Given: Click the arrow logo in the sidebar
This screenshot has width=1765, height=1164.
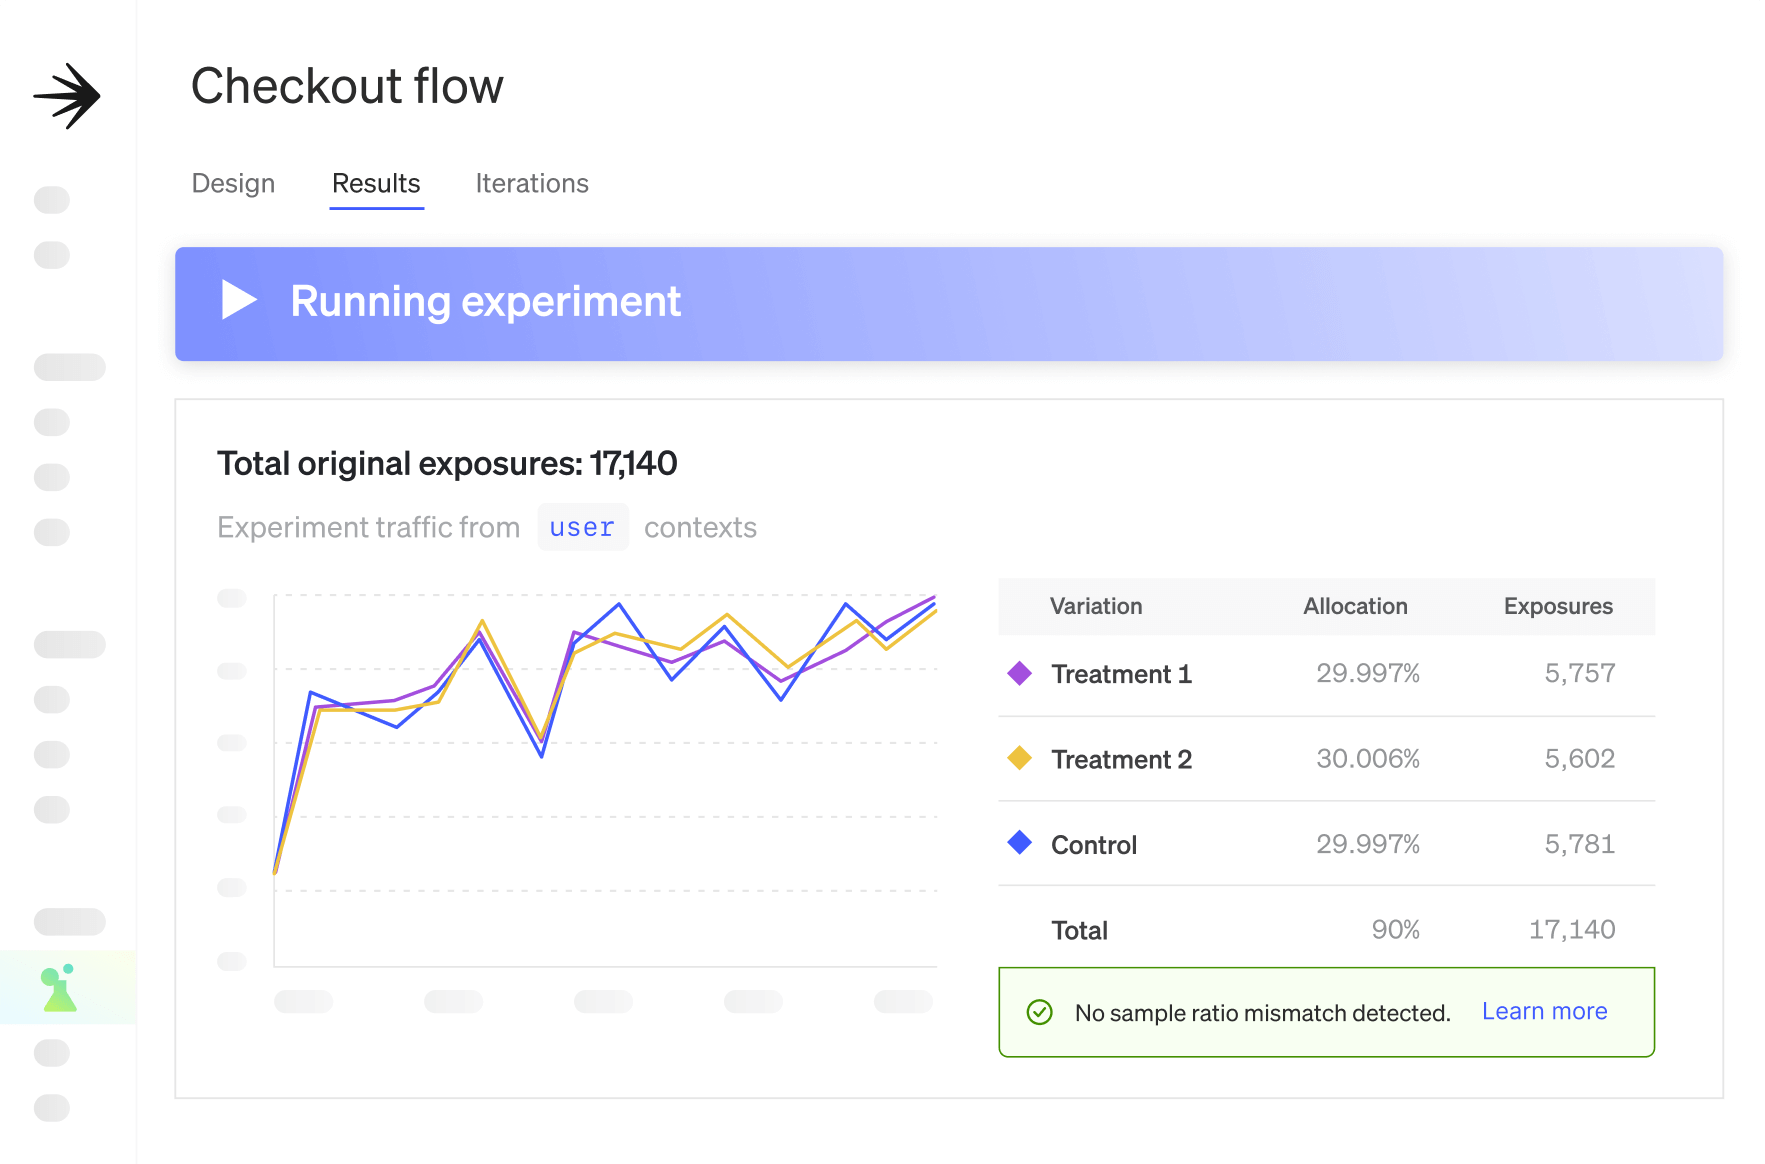Looking at the screenshot, I should 67,96.
